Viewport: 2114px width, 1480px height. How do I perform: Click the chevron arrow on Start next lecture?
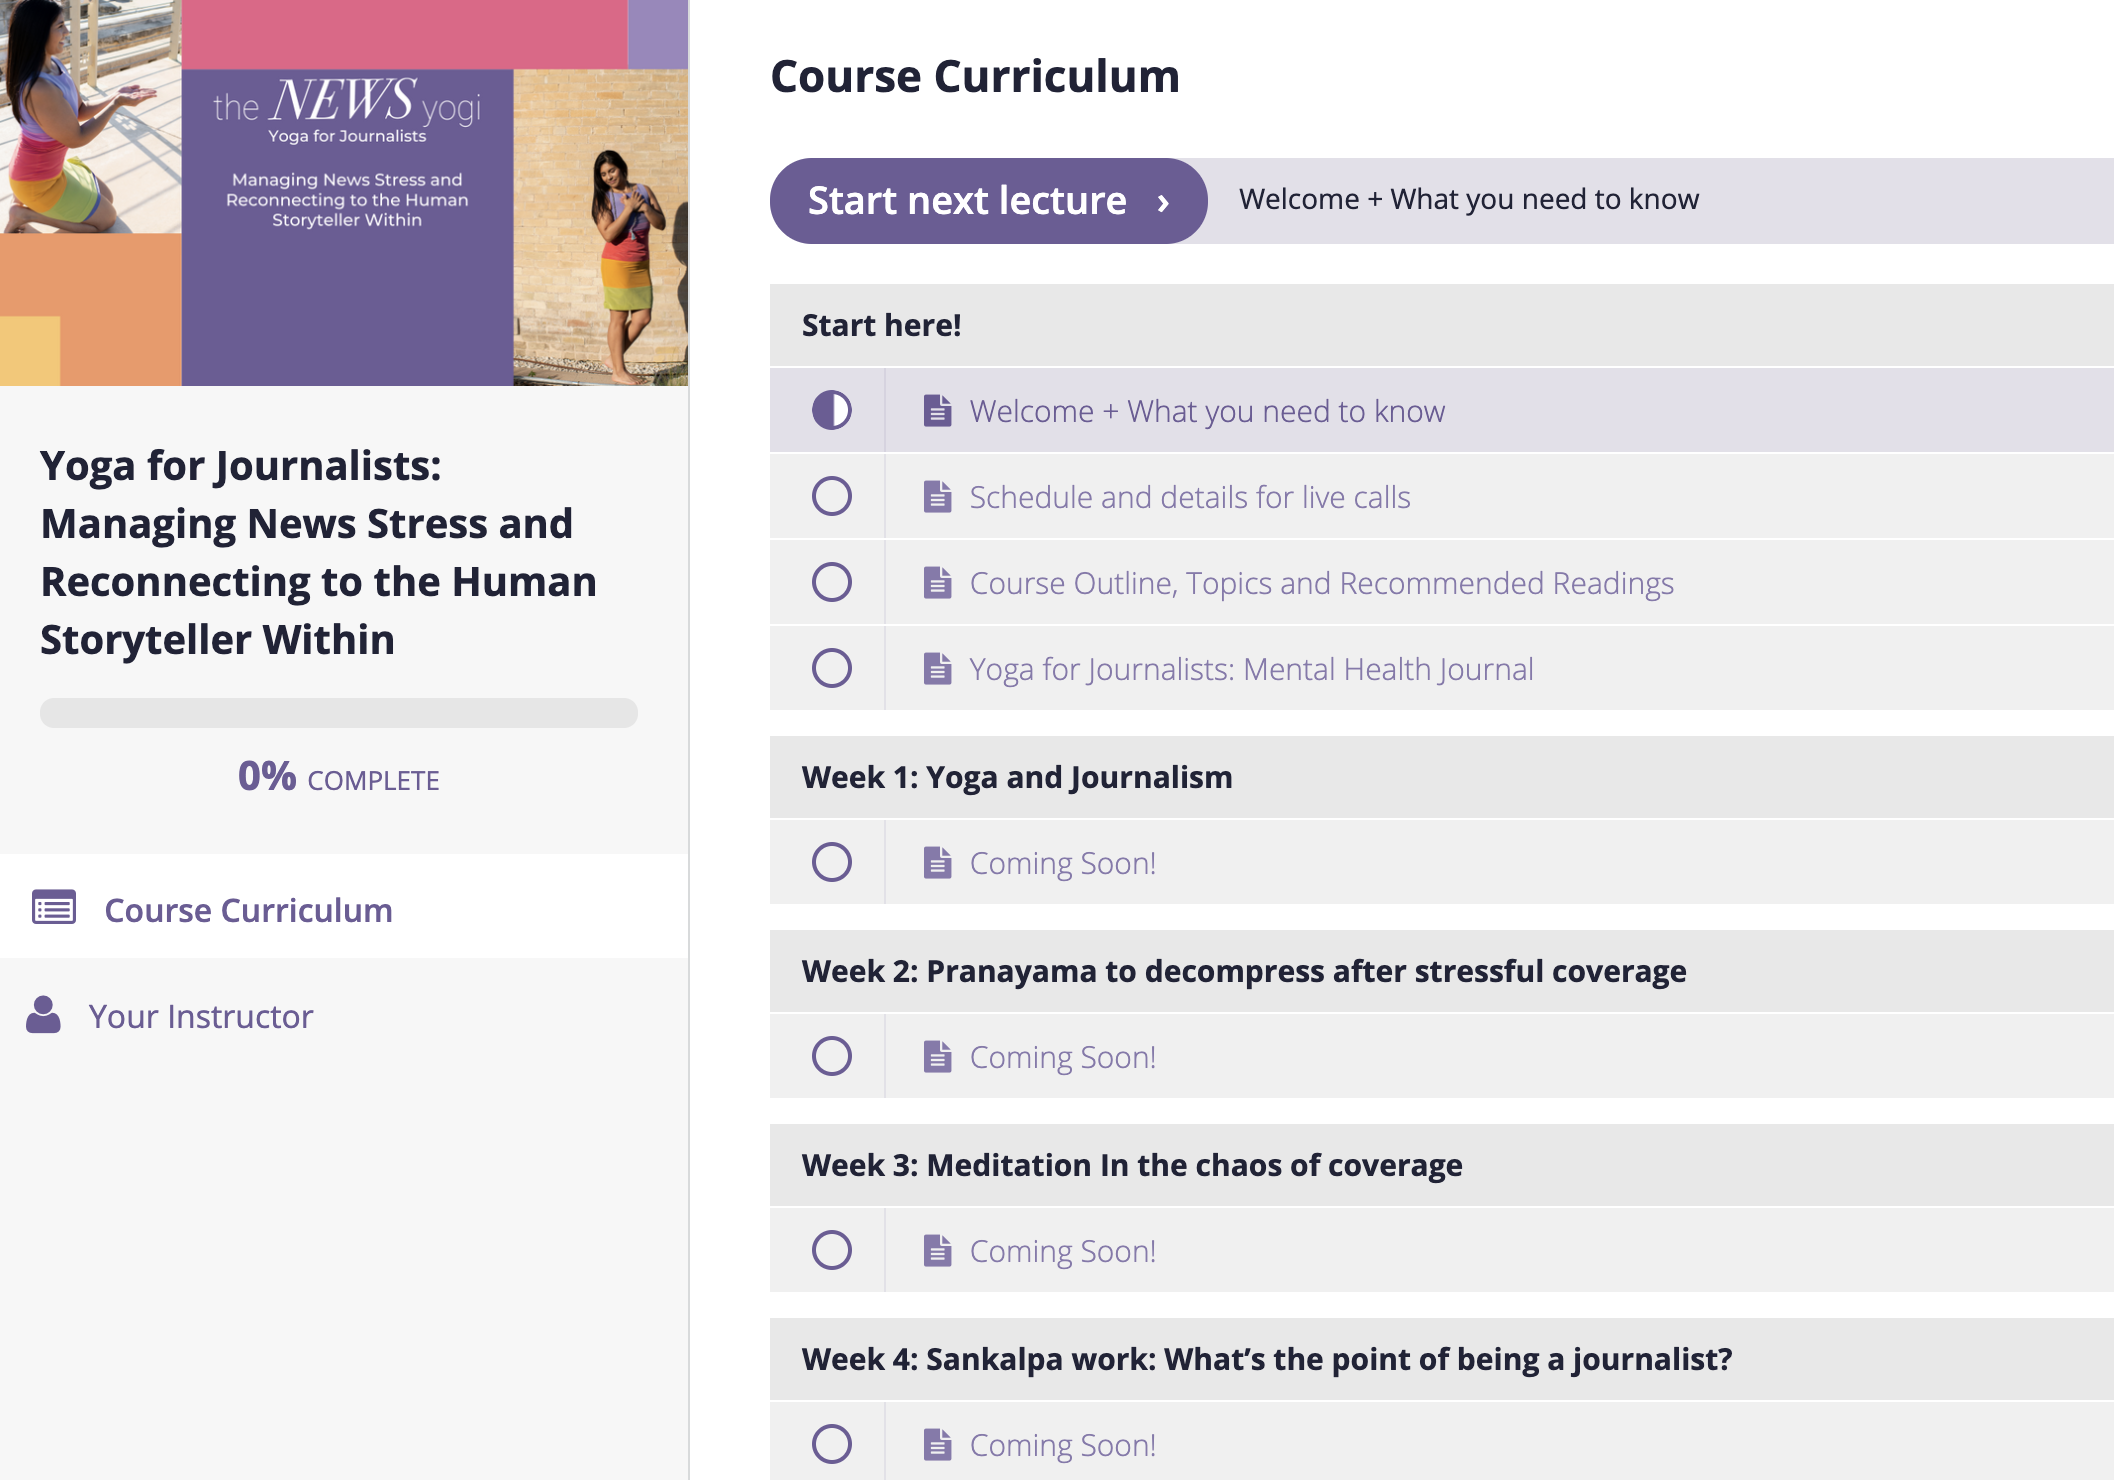point(1163,203)
